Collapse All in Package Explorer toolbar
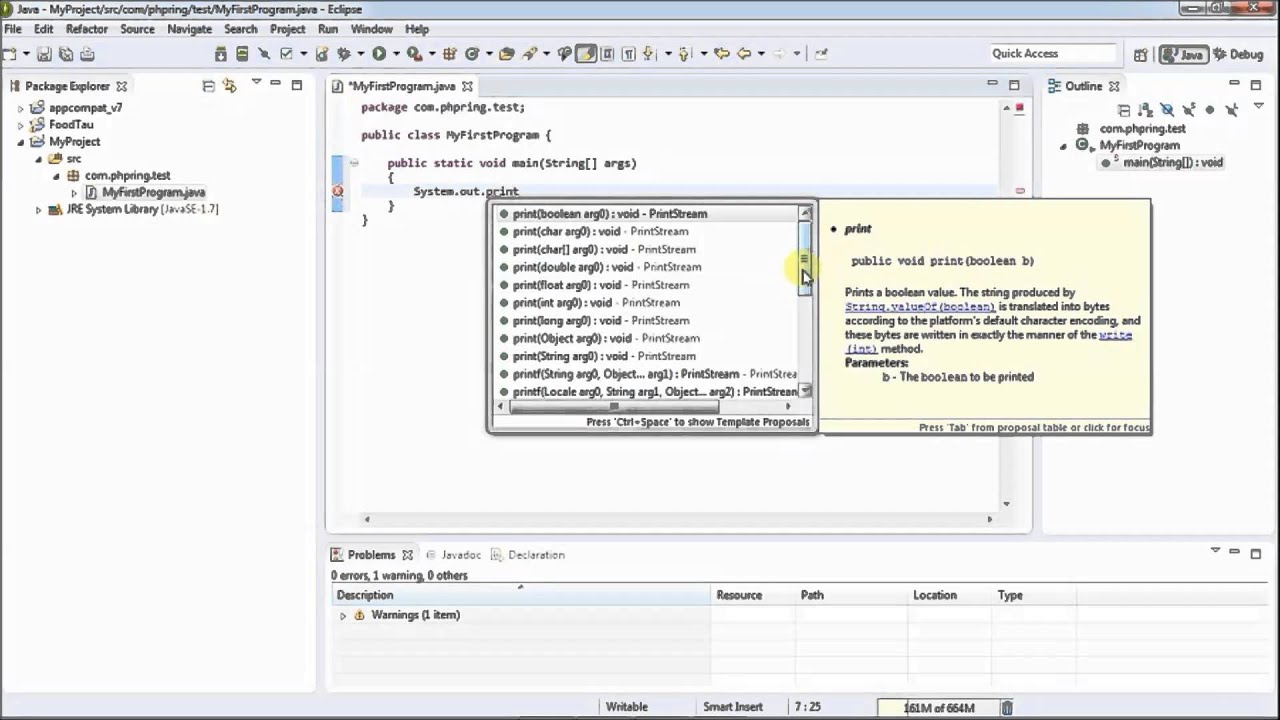The height and width of the screenshot is (720, 1280). 208,86
